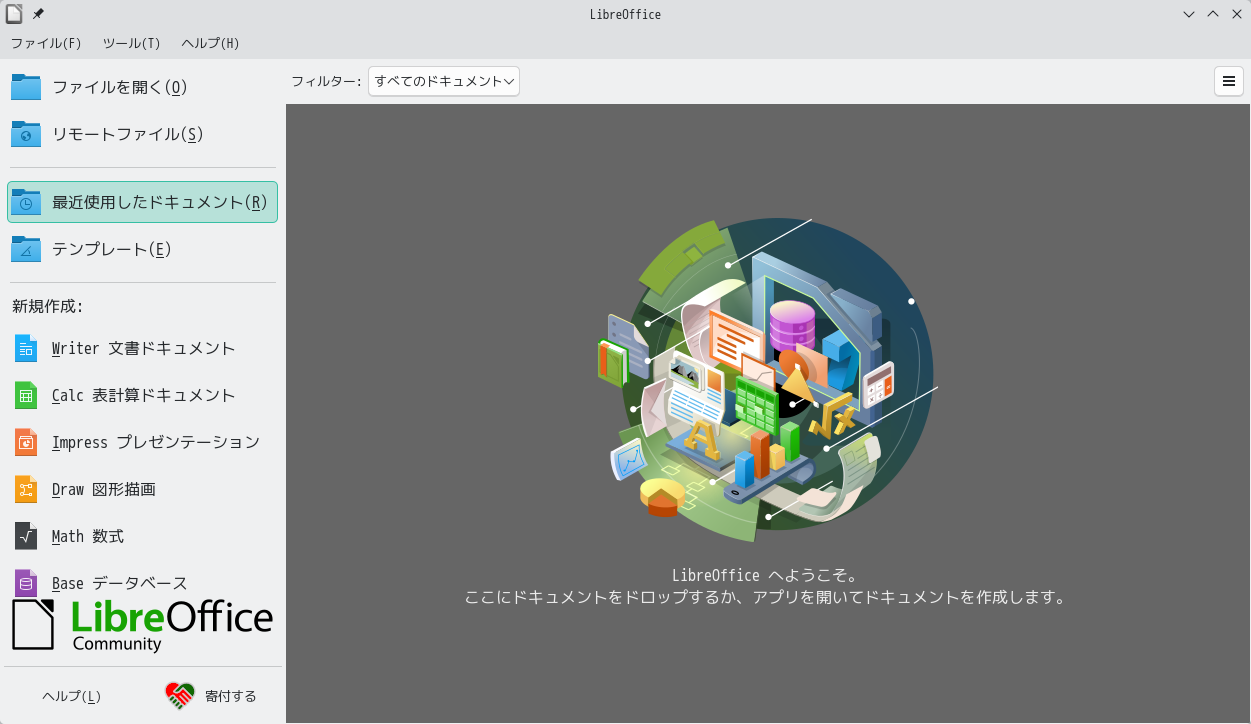Show 最近使用したドキュメント(R) list
1251x724 pixels.
click(142, 202)
